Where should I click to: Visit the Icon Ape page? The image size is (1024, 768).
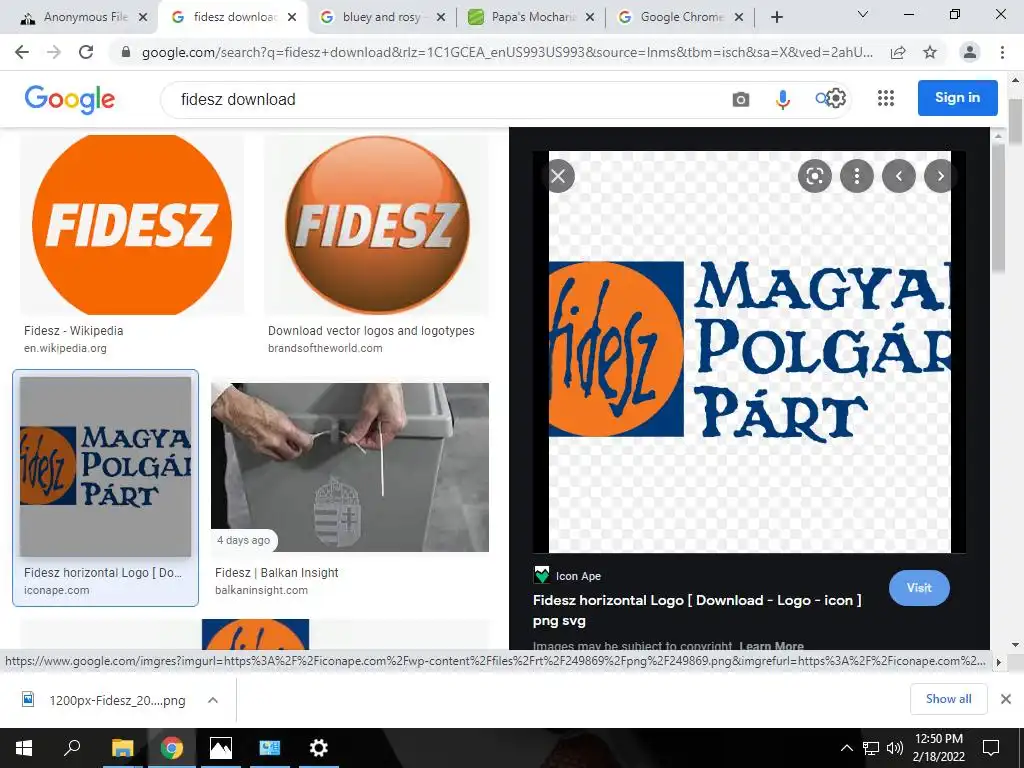point(919,588)
